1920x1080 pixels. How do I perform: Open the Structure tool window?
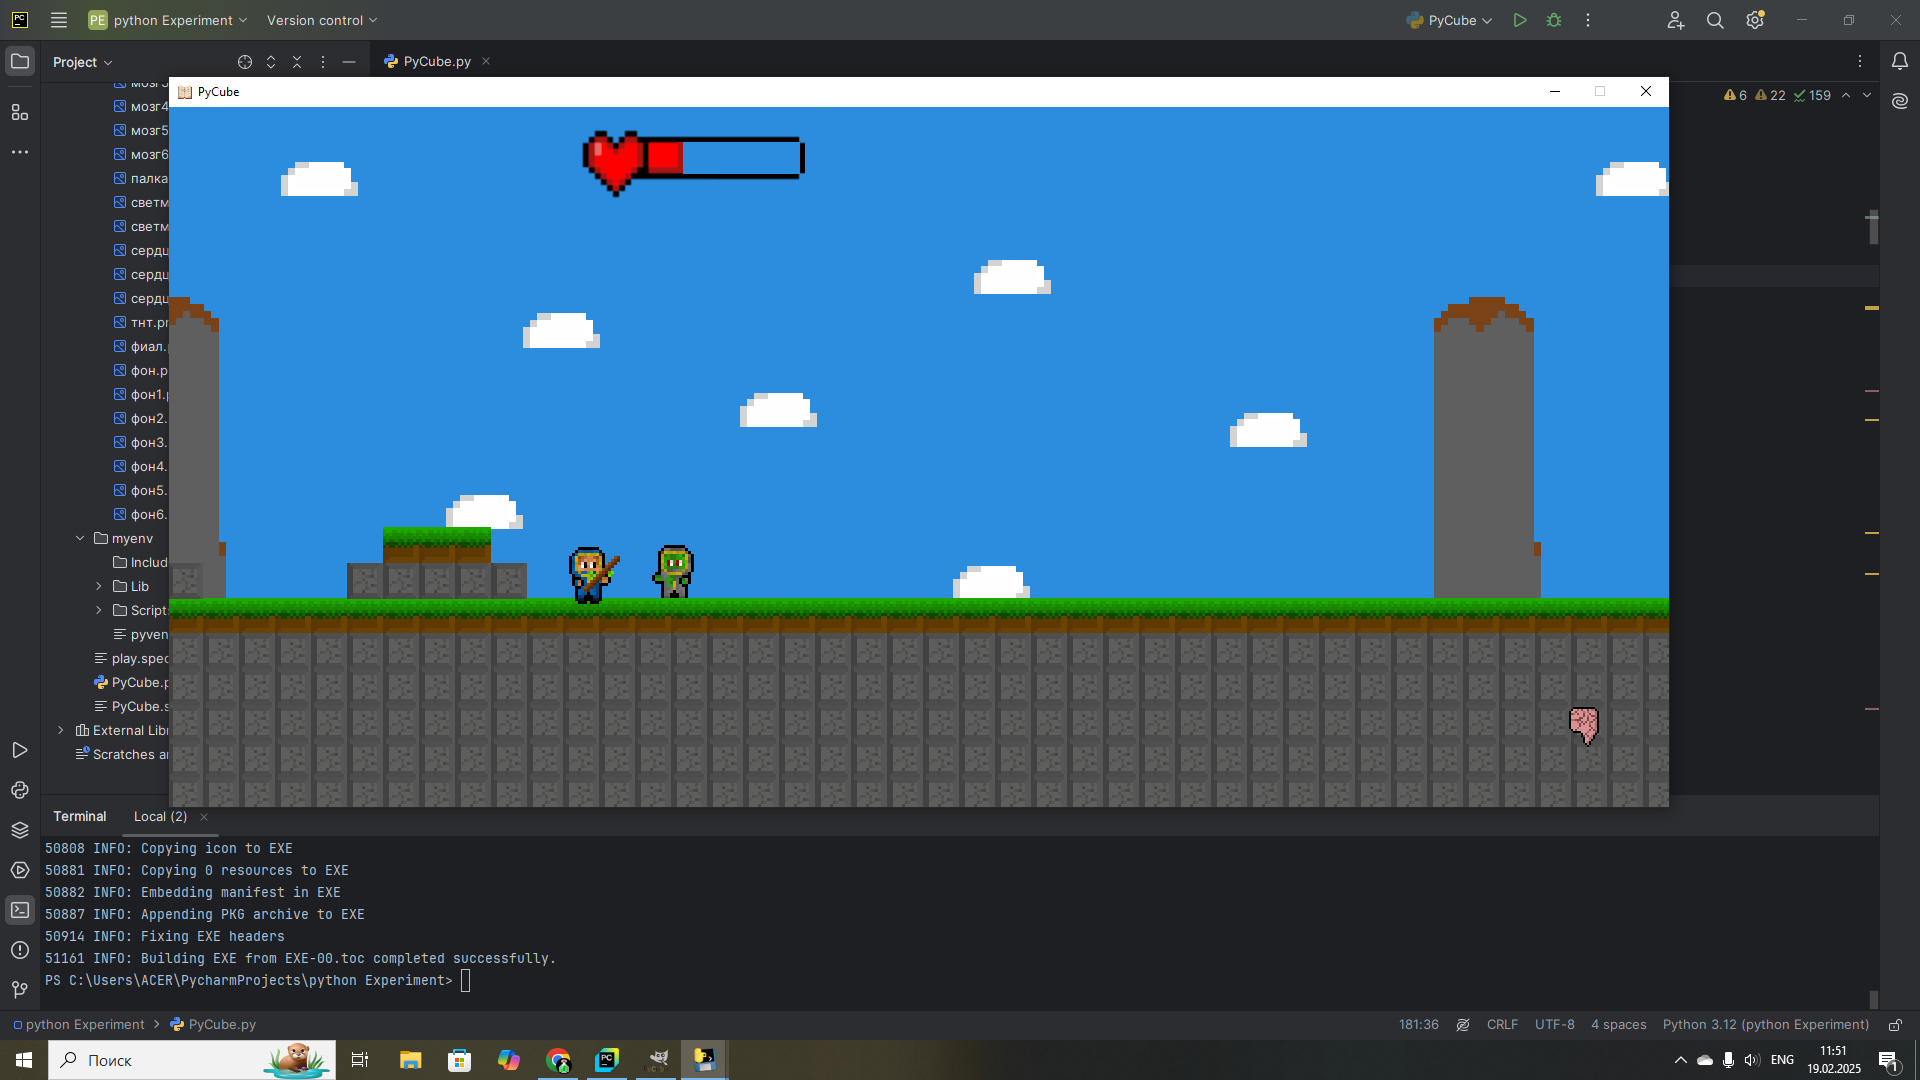(20, 112)
